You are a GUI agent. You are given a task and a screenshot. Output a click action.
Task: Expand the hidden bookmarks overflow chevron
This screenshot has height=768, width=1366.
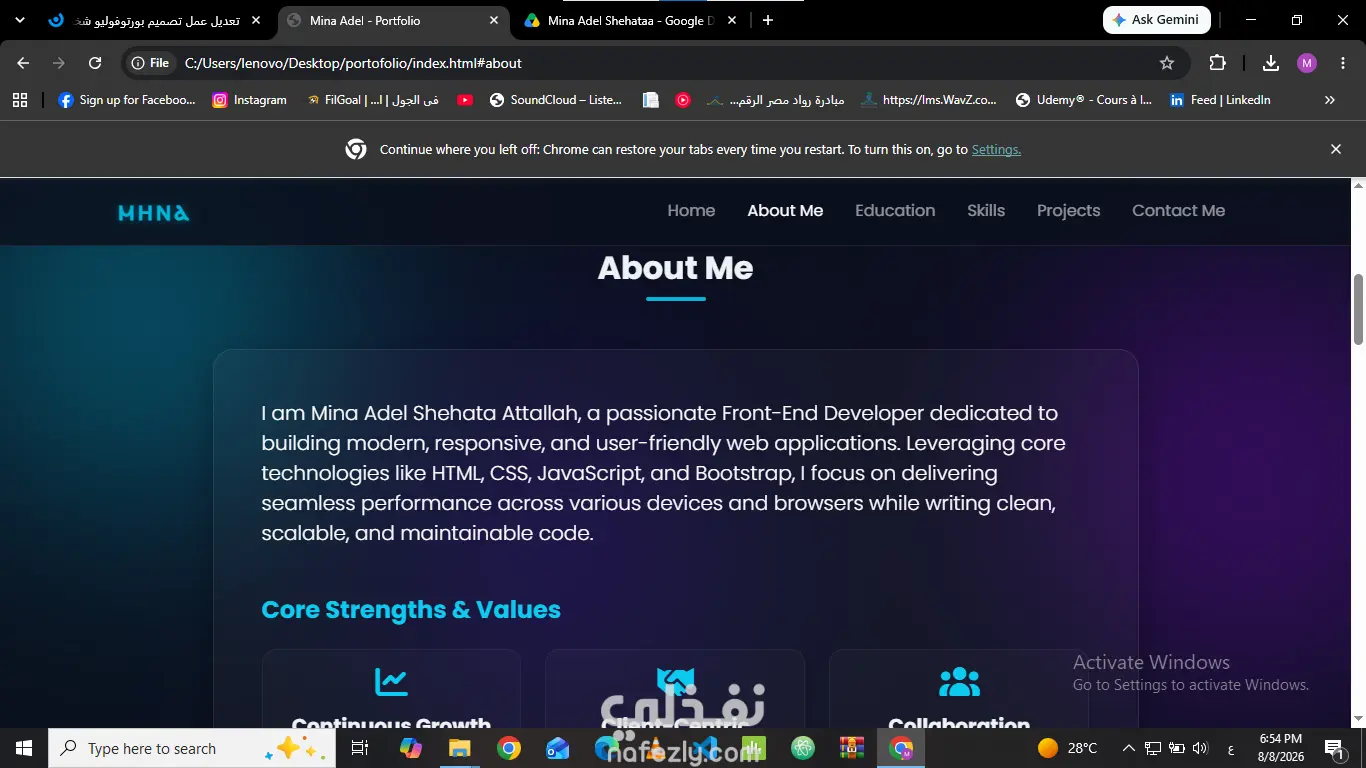coord(1330,100)
